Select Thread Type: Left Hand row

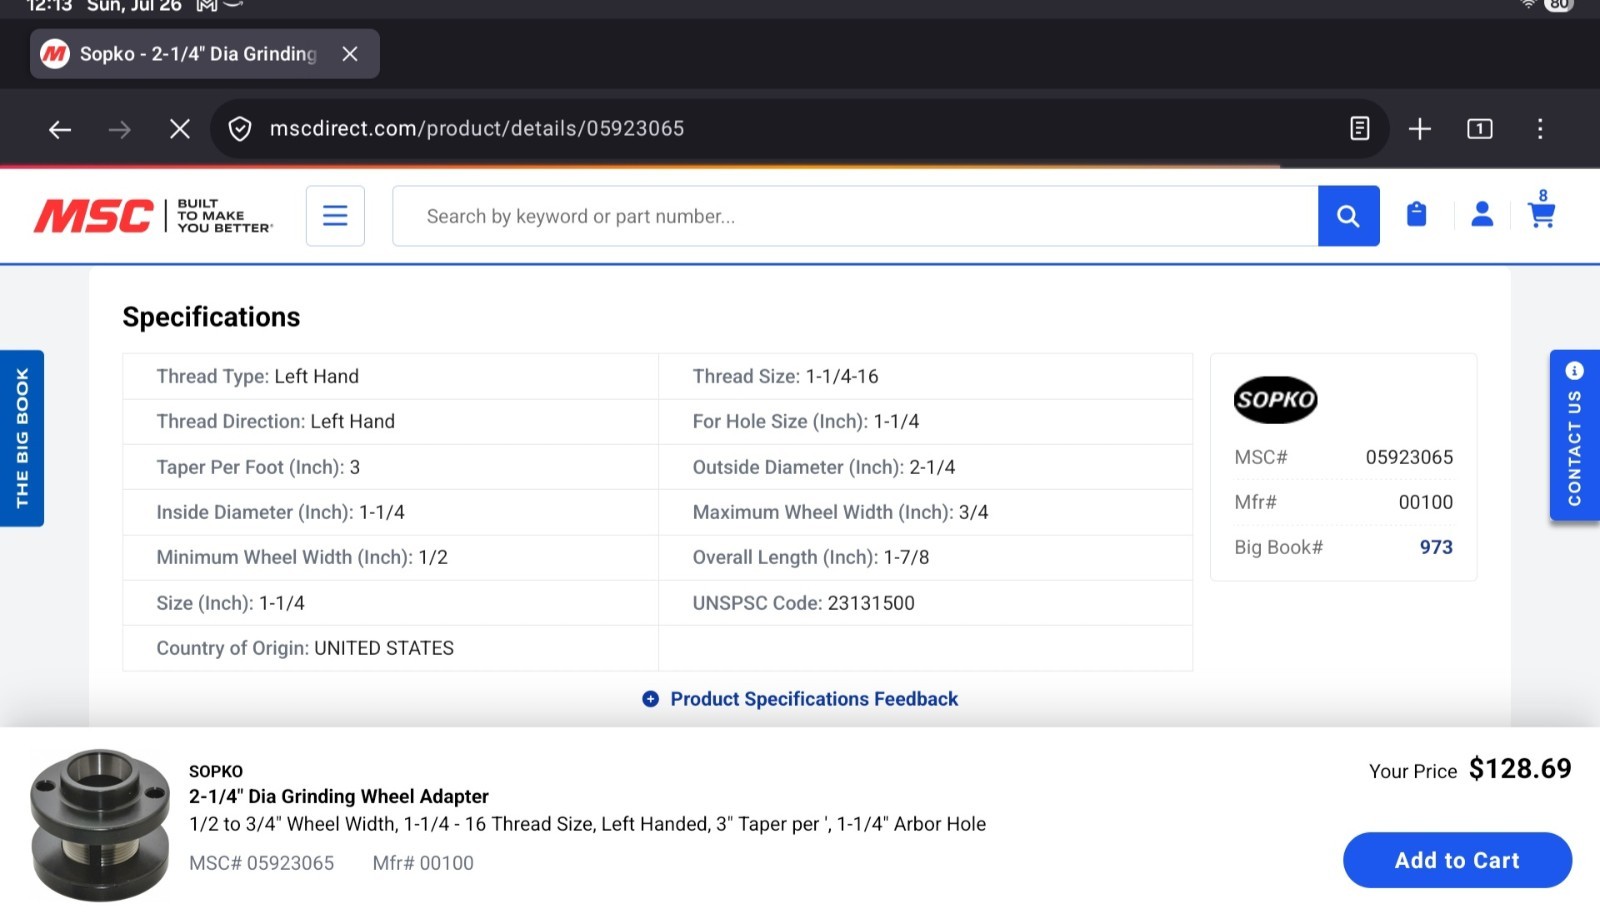(390, 376)
